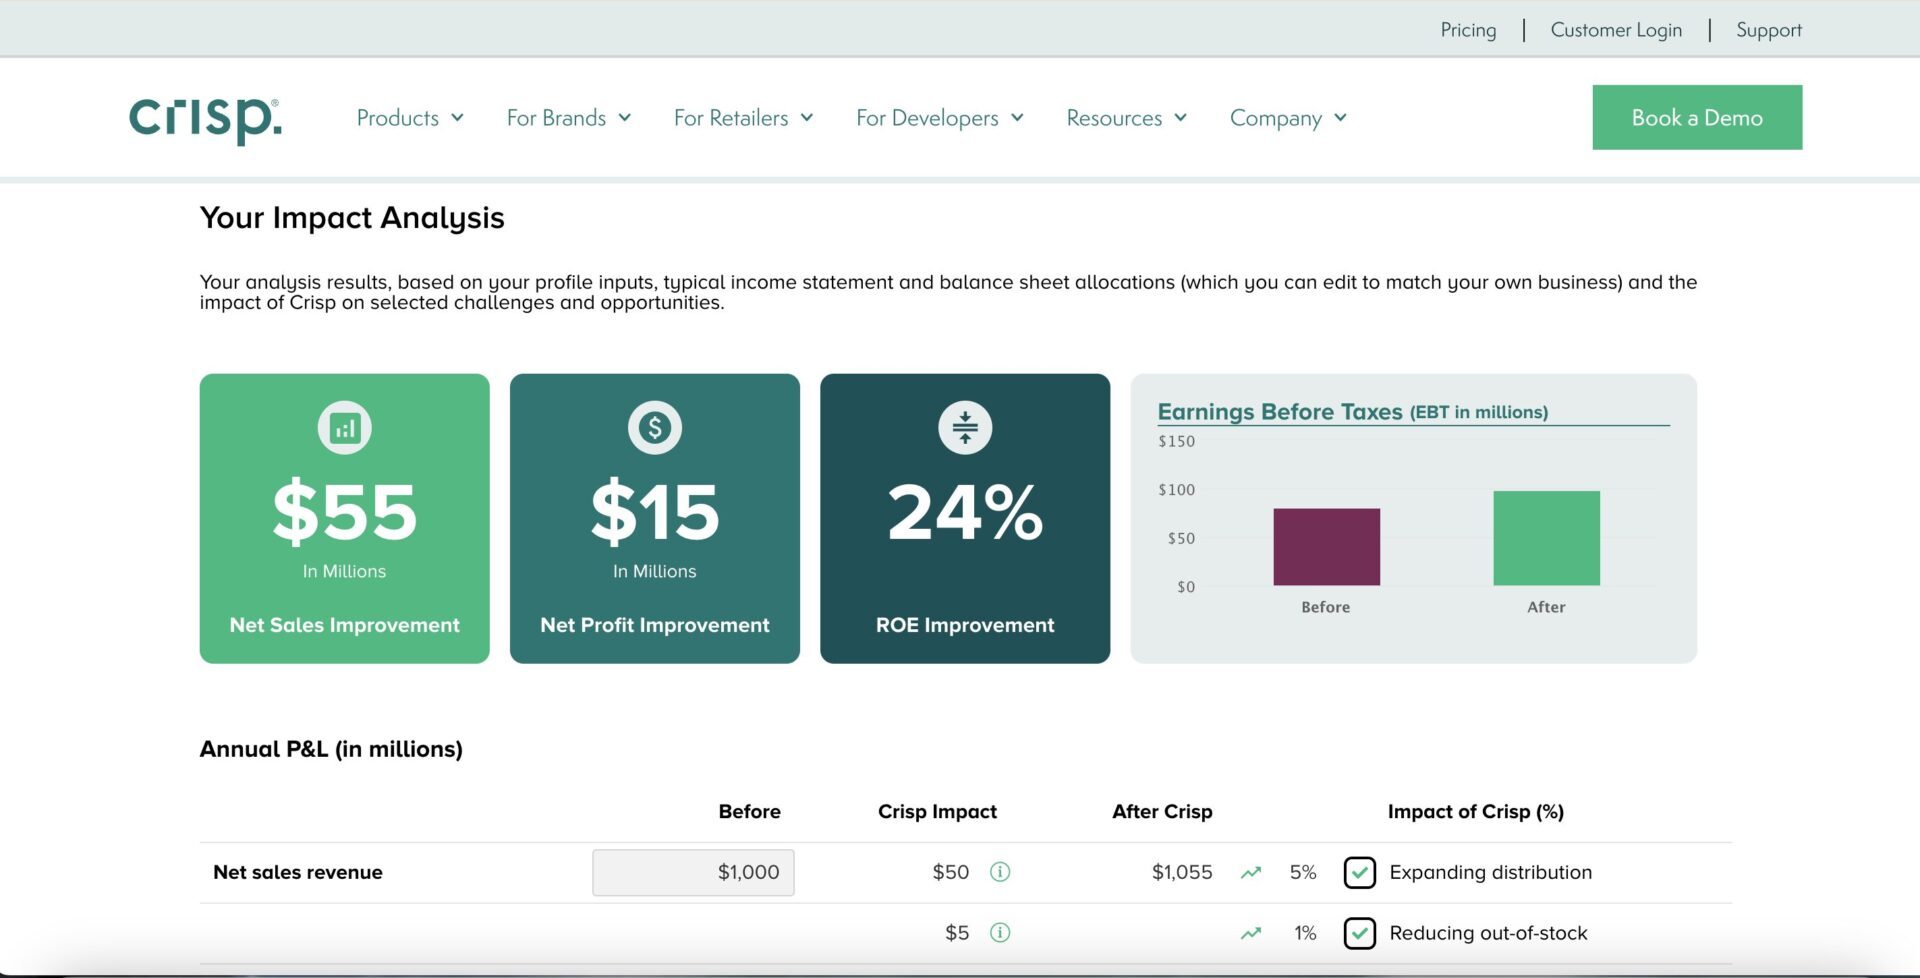
Task: Open the Pricing link
Action: tap(1468, 30)
